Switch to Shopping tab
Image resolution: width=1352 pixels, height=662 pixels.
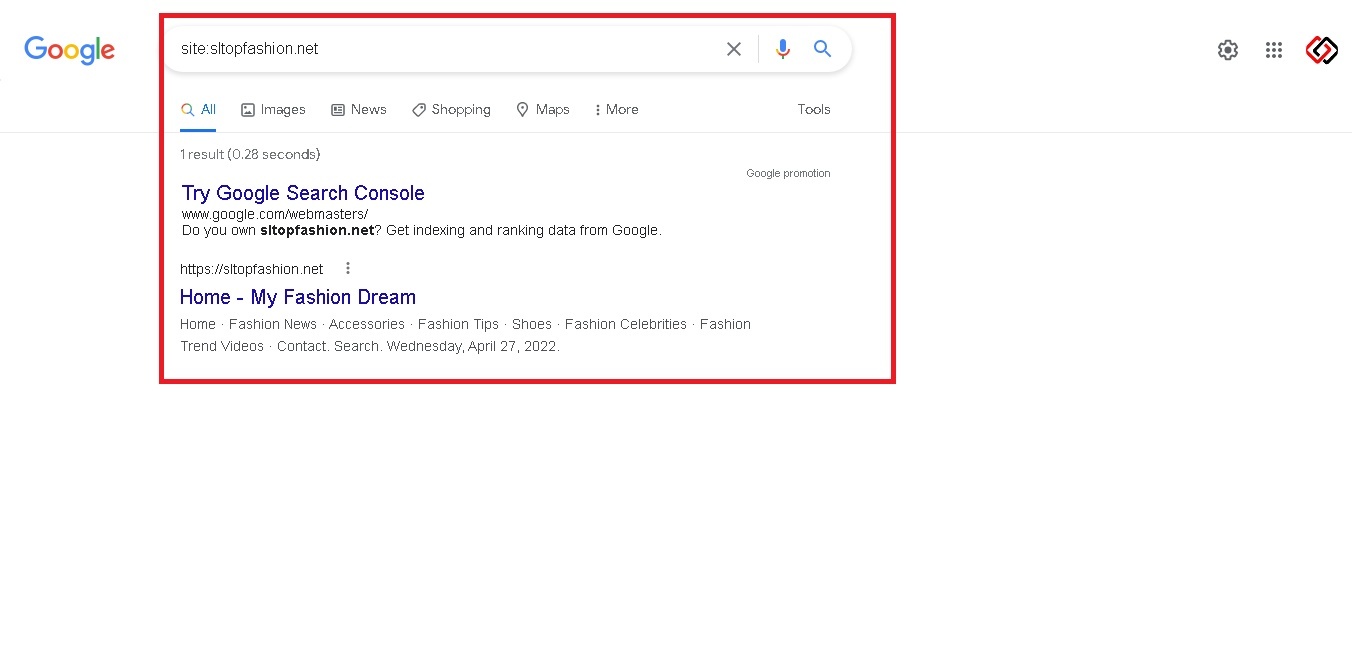[451, 110]
